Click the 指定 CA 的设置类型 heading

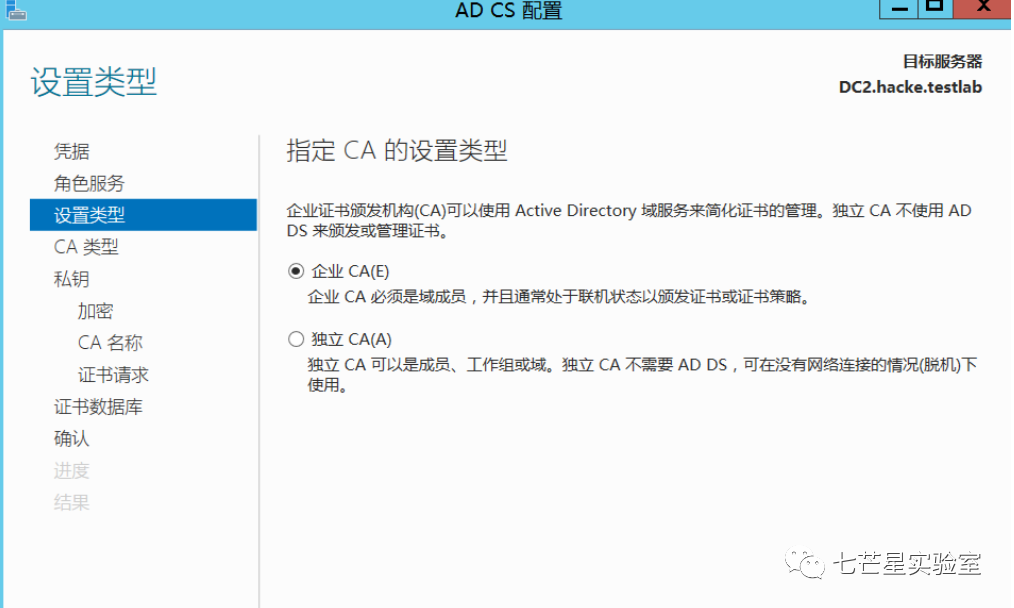tap(396, 150)
